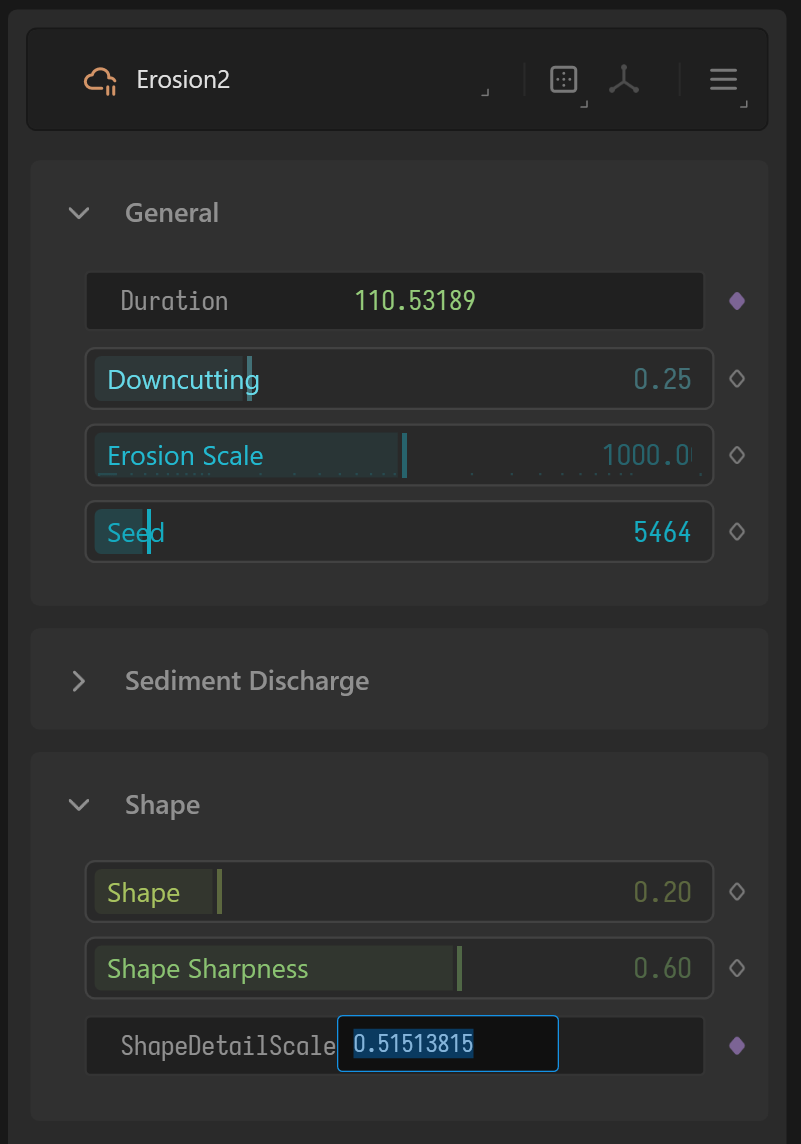Click the Duration value field
The height and width of the screenshot is (1144, 801).
415,301
